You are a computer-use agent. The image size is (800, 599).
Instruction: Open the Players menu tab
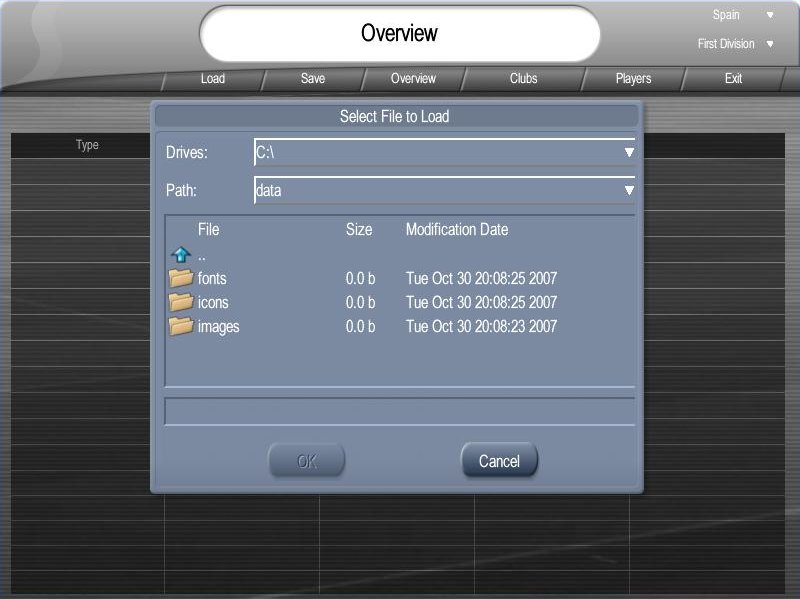click(633, 79)
